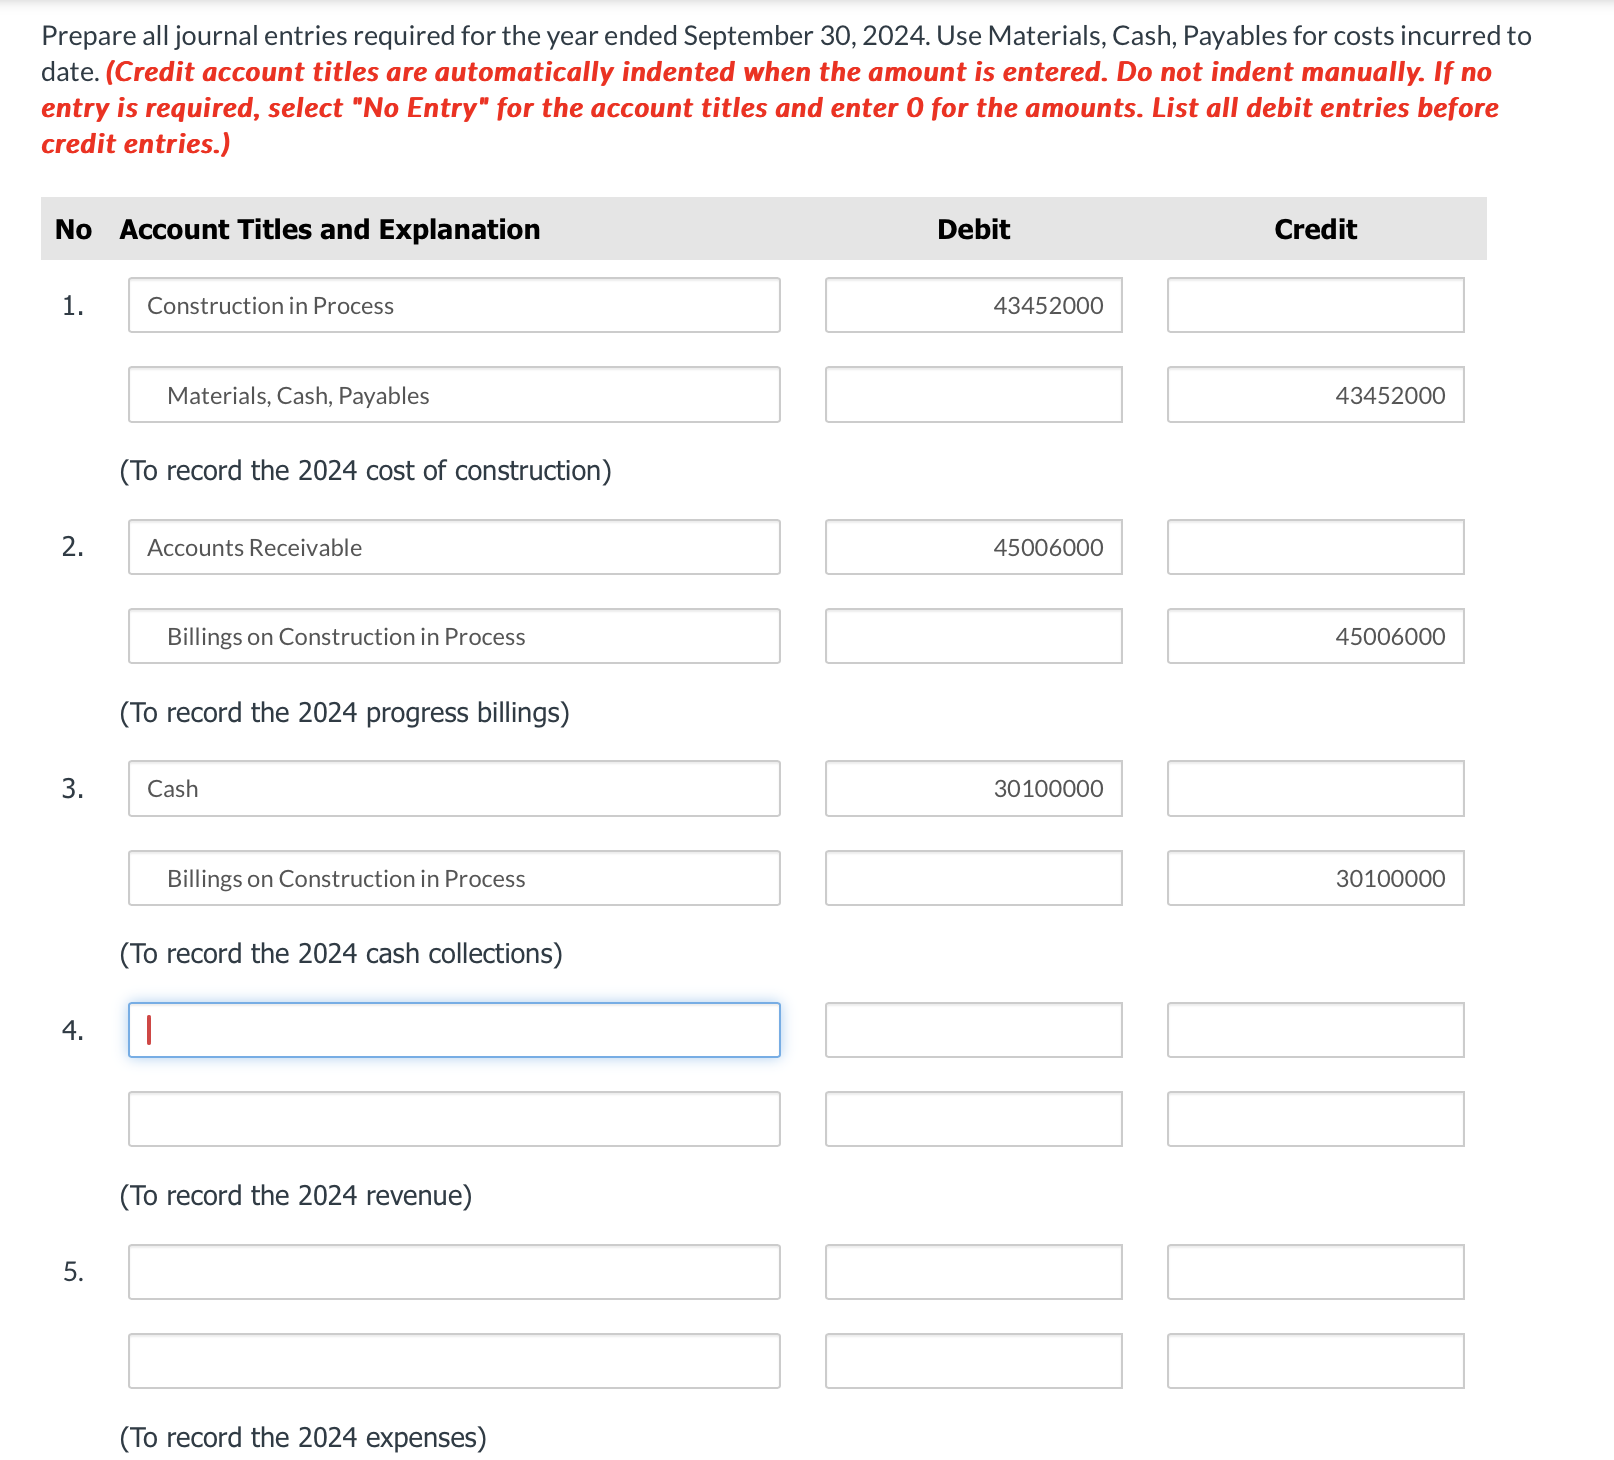The image size is (1614, 1460).
Task: Click the empty debit field in entry 4
Action: pos(973,1029)
